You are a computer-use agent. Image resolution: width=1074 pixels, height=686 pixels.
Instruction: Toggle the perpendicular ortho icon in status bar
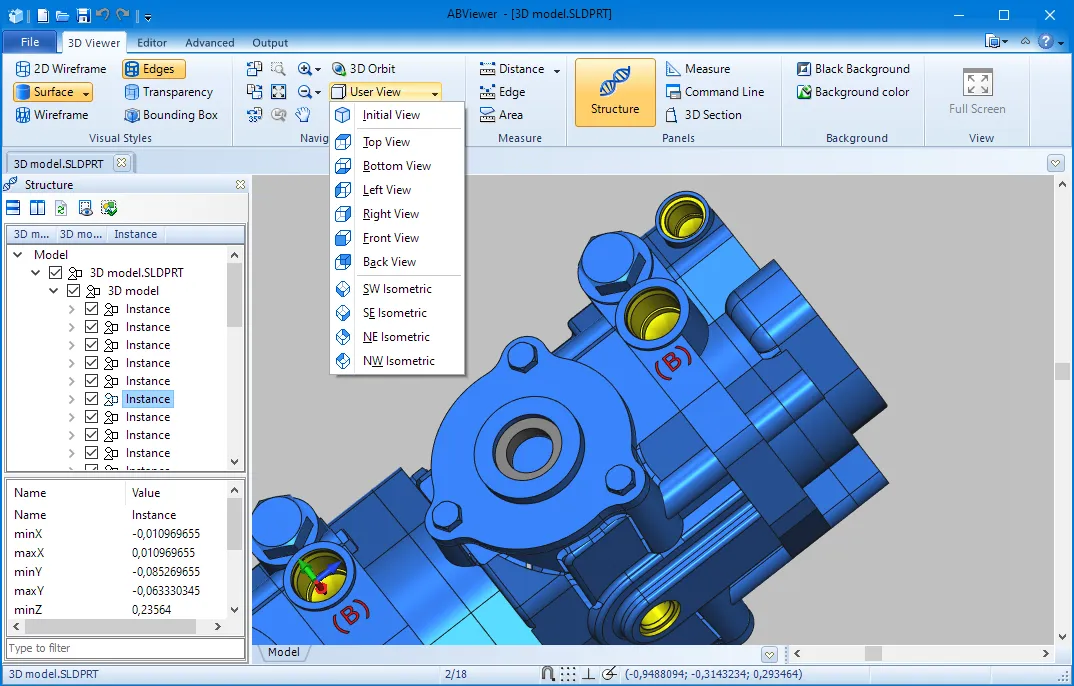[588, 674]
